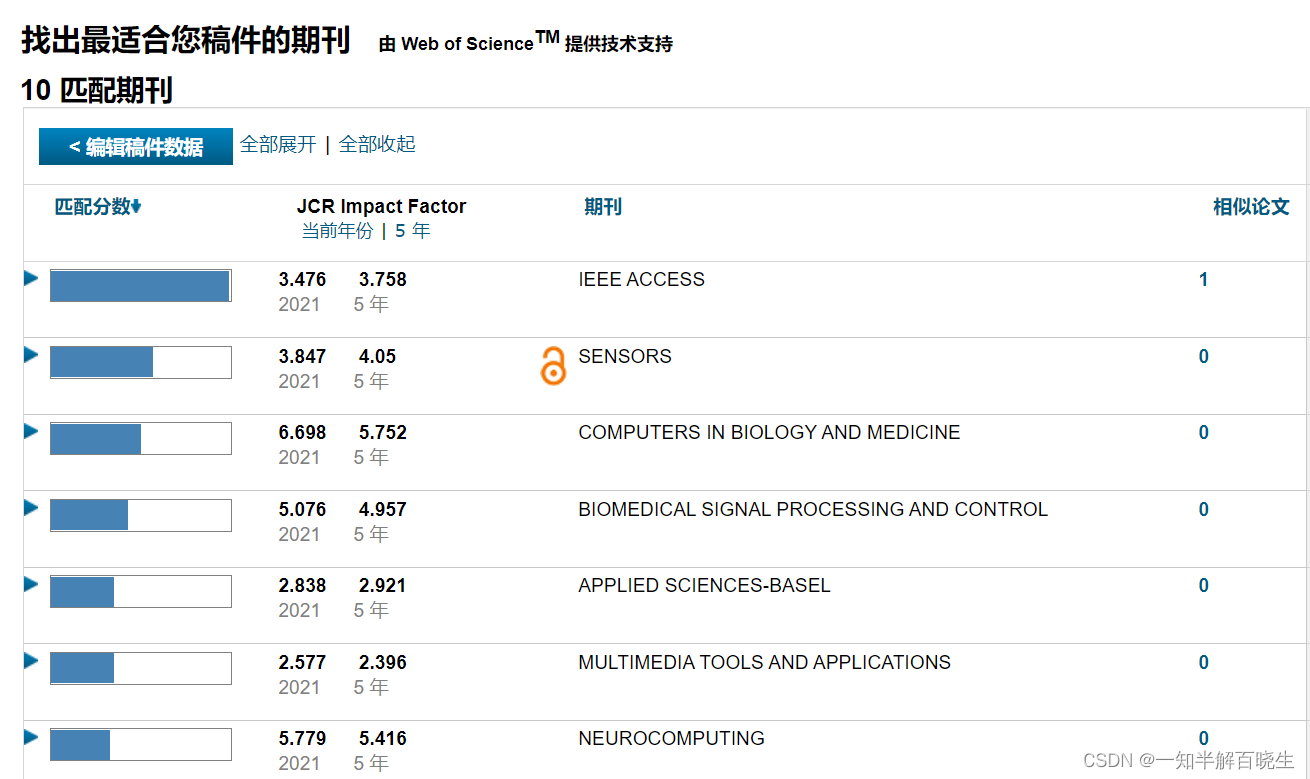Click the 编辑稿件数据 button
Viewport: 1310px width, 779px height.
136,147
